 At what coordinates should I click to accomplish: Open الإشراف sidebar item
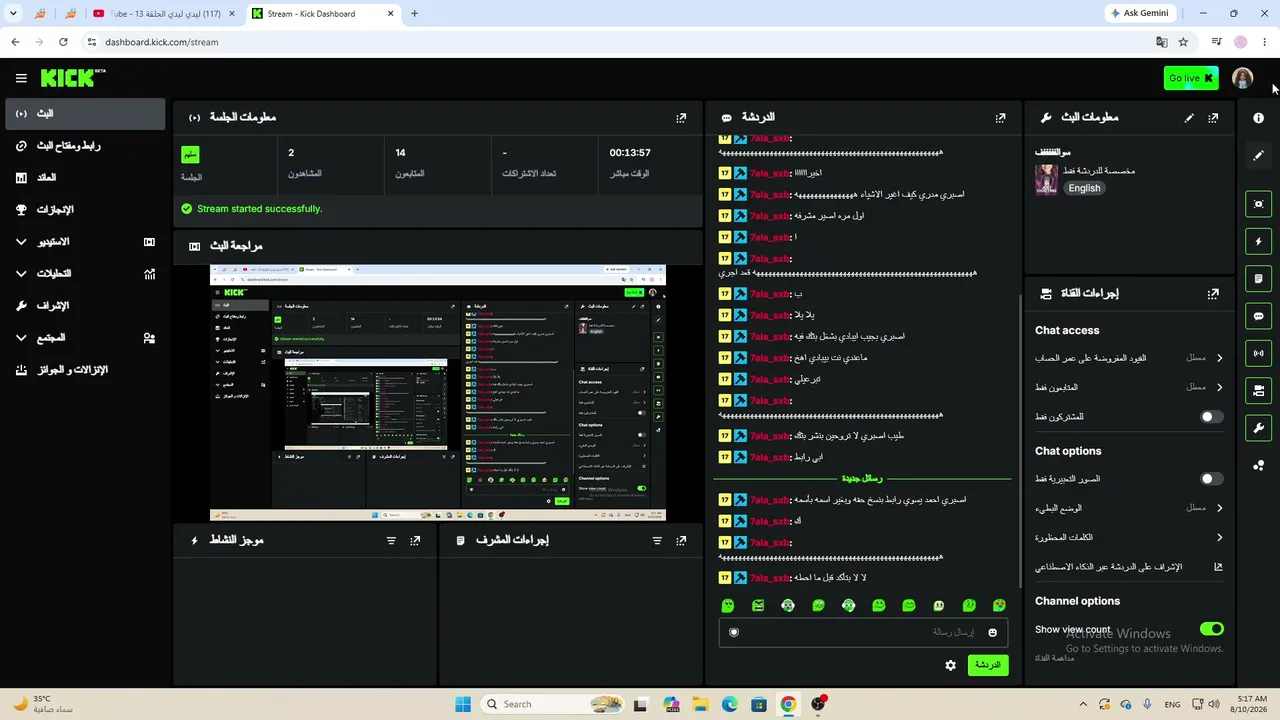[85, 306]
